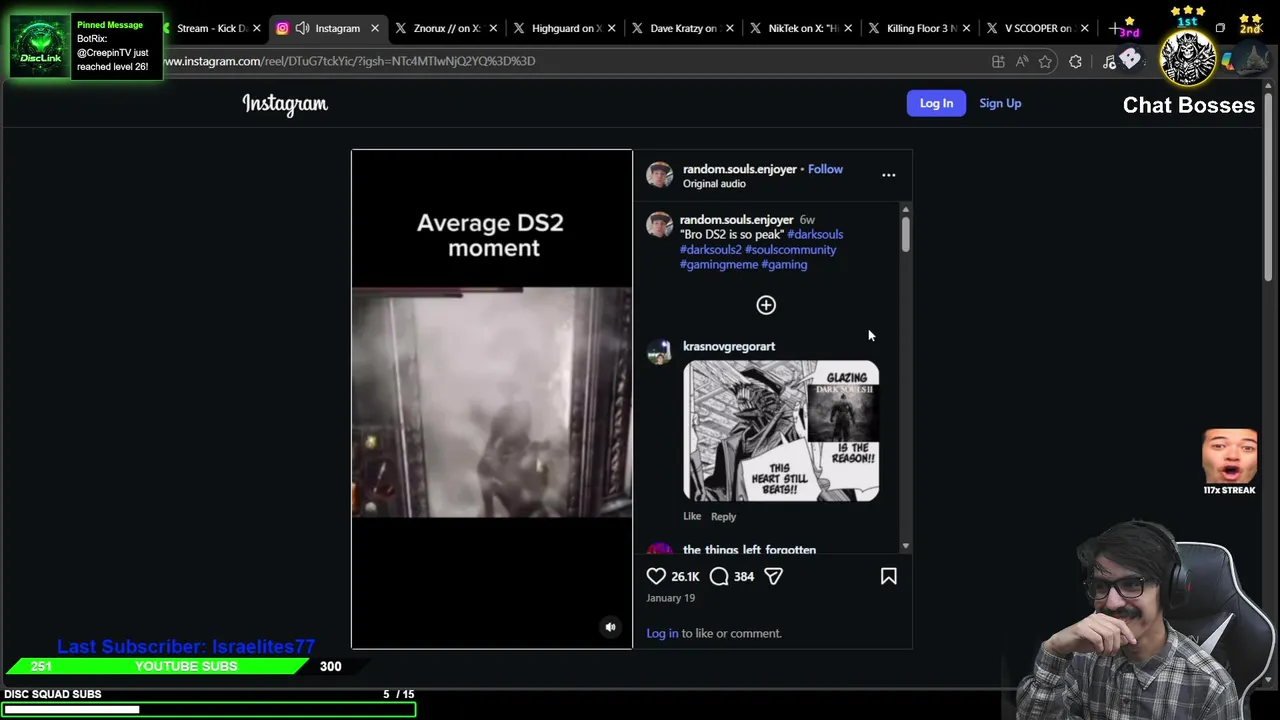Open krasnovgregorart's profile name
The width and height of the screenshot is (1280, 720).
[729, 346]
